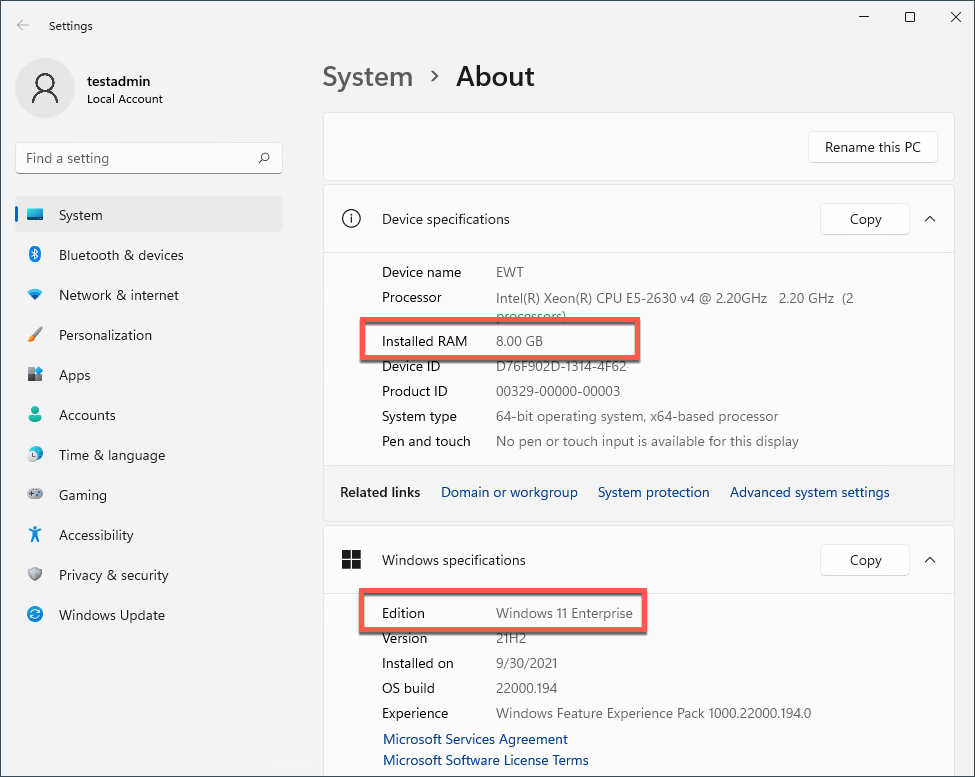Open Microsoft Services Agreement link

pyautogui.click(x=475, y=739)
